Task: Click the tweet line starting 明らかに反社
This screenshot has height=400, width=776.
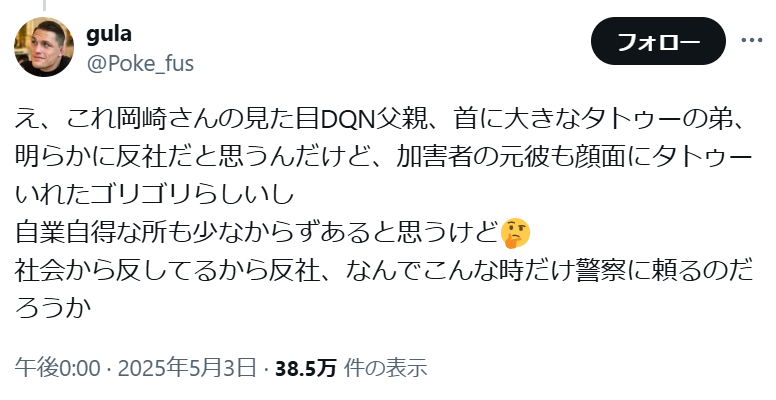Action: tap(384, 158)
